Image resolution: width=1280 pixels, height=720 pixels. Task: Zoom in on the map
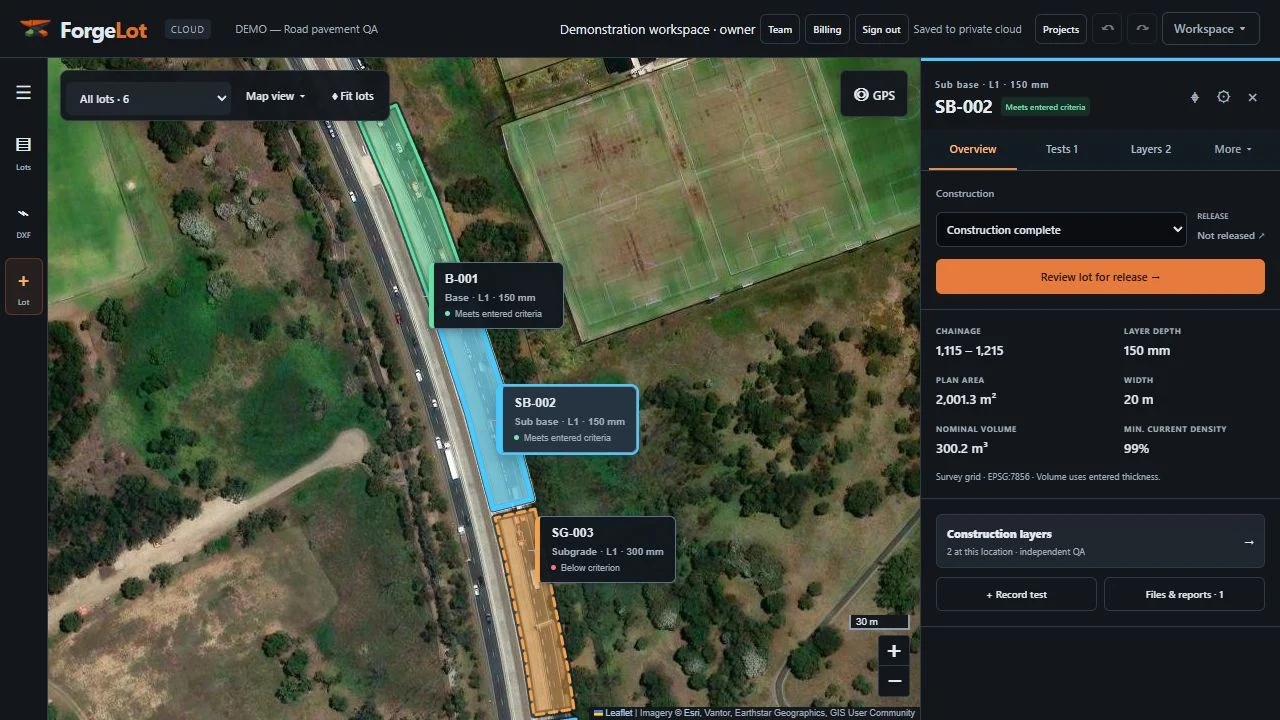click(894, 651)
